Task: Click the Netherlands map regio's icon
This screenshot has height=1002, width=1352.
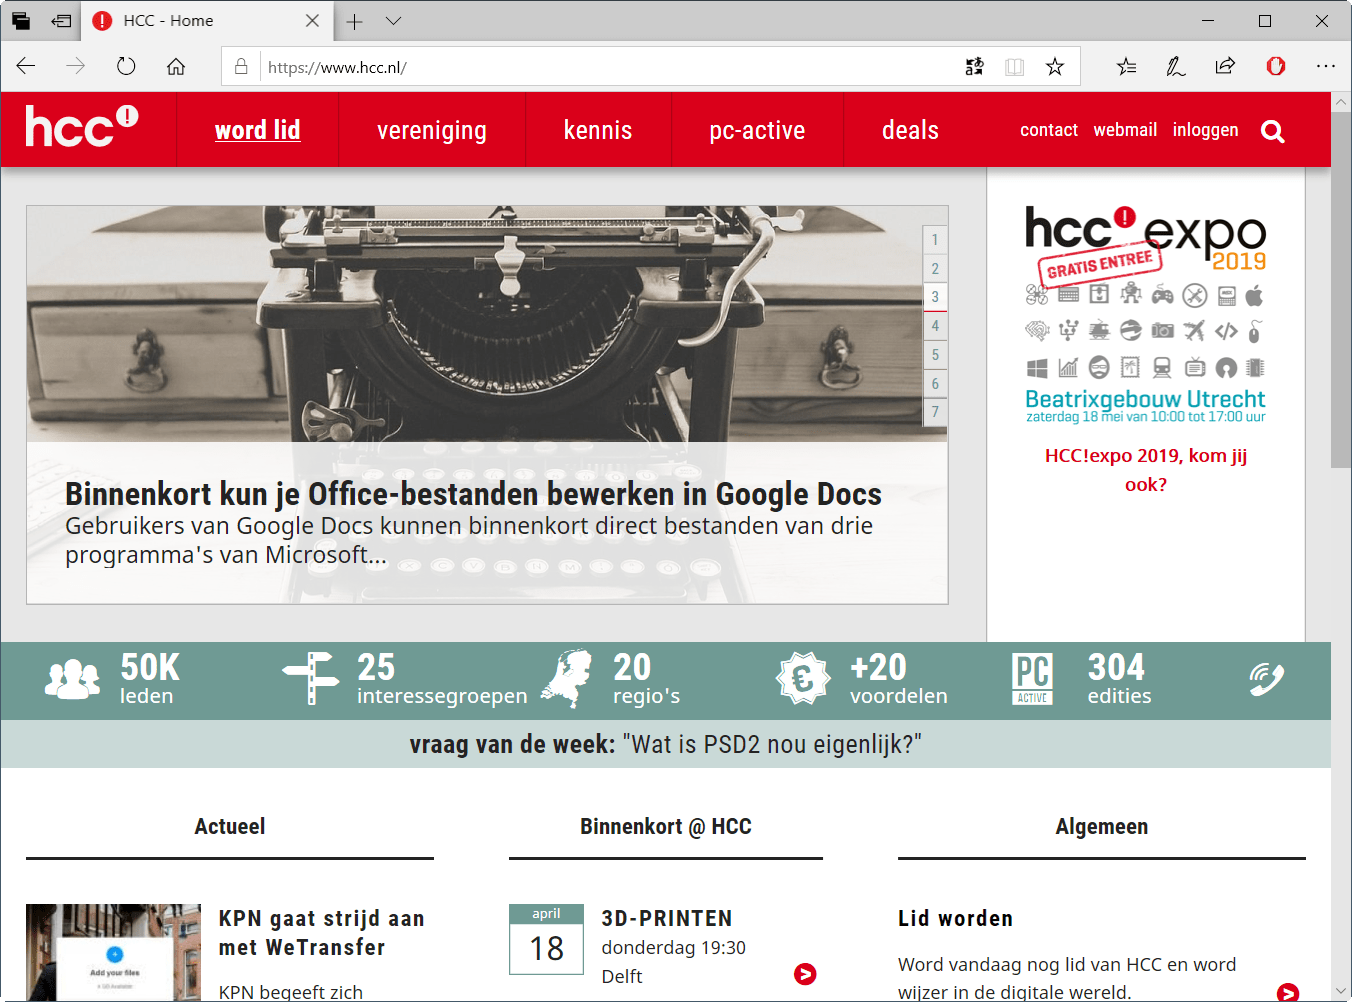Action: point(568,678)
